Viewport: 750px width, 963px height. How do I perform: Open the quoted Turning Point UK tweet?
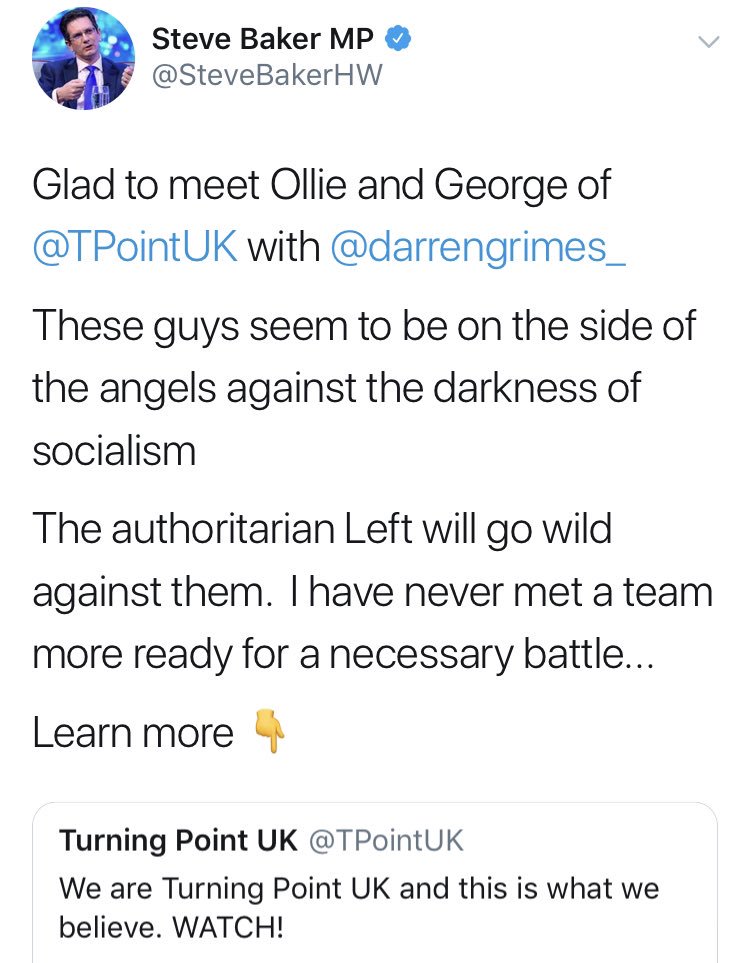click(375, 883)
